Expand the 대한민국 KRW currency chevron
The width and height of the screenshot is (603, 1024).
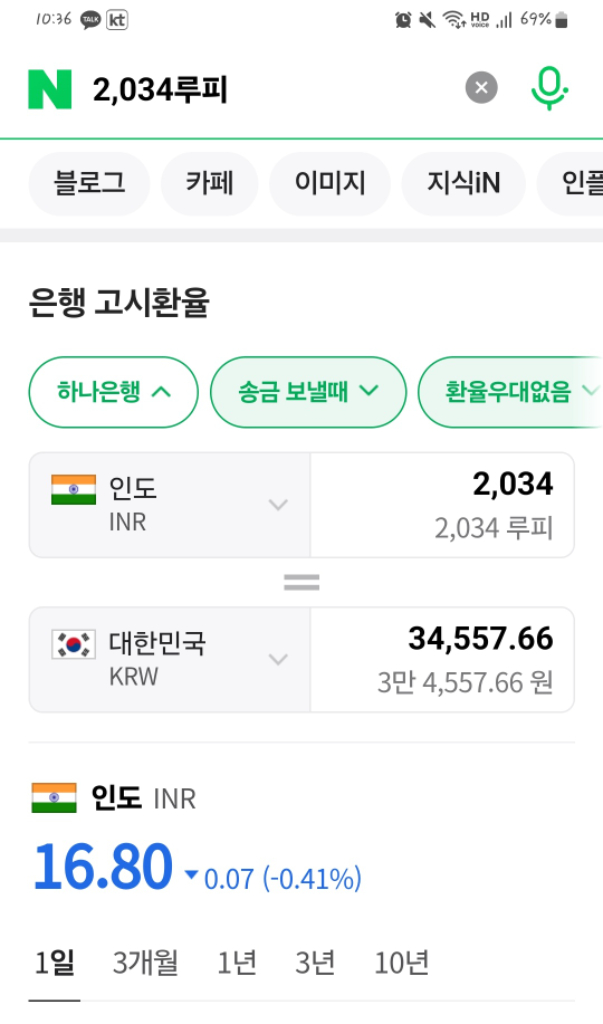click(278, 659)
